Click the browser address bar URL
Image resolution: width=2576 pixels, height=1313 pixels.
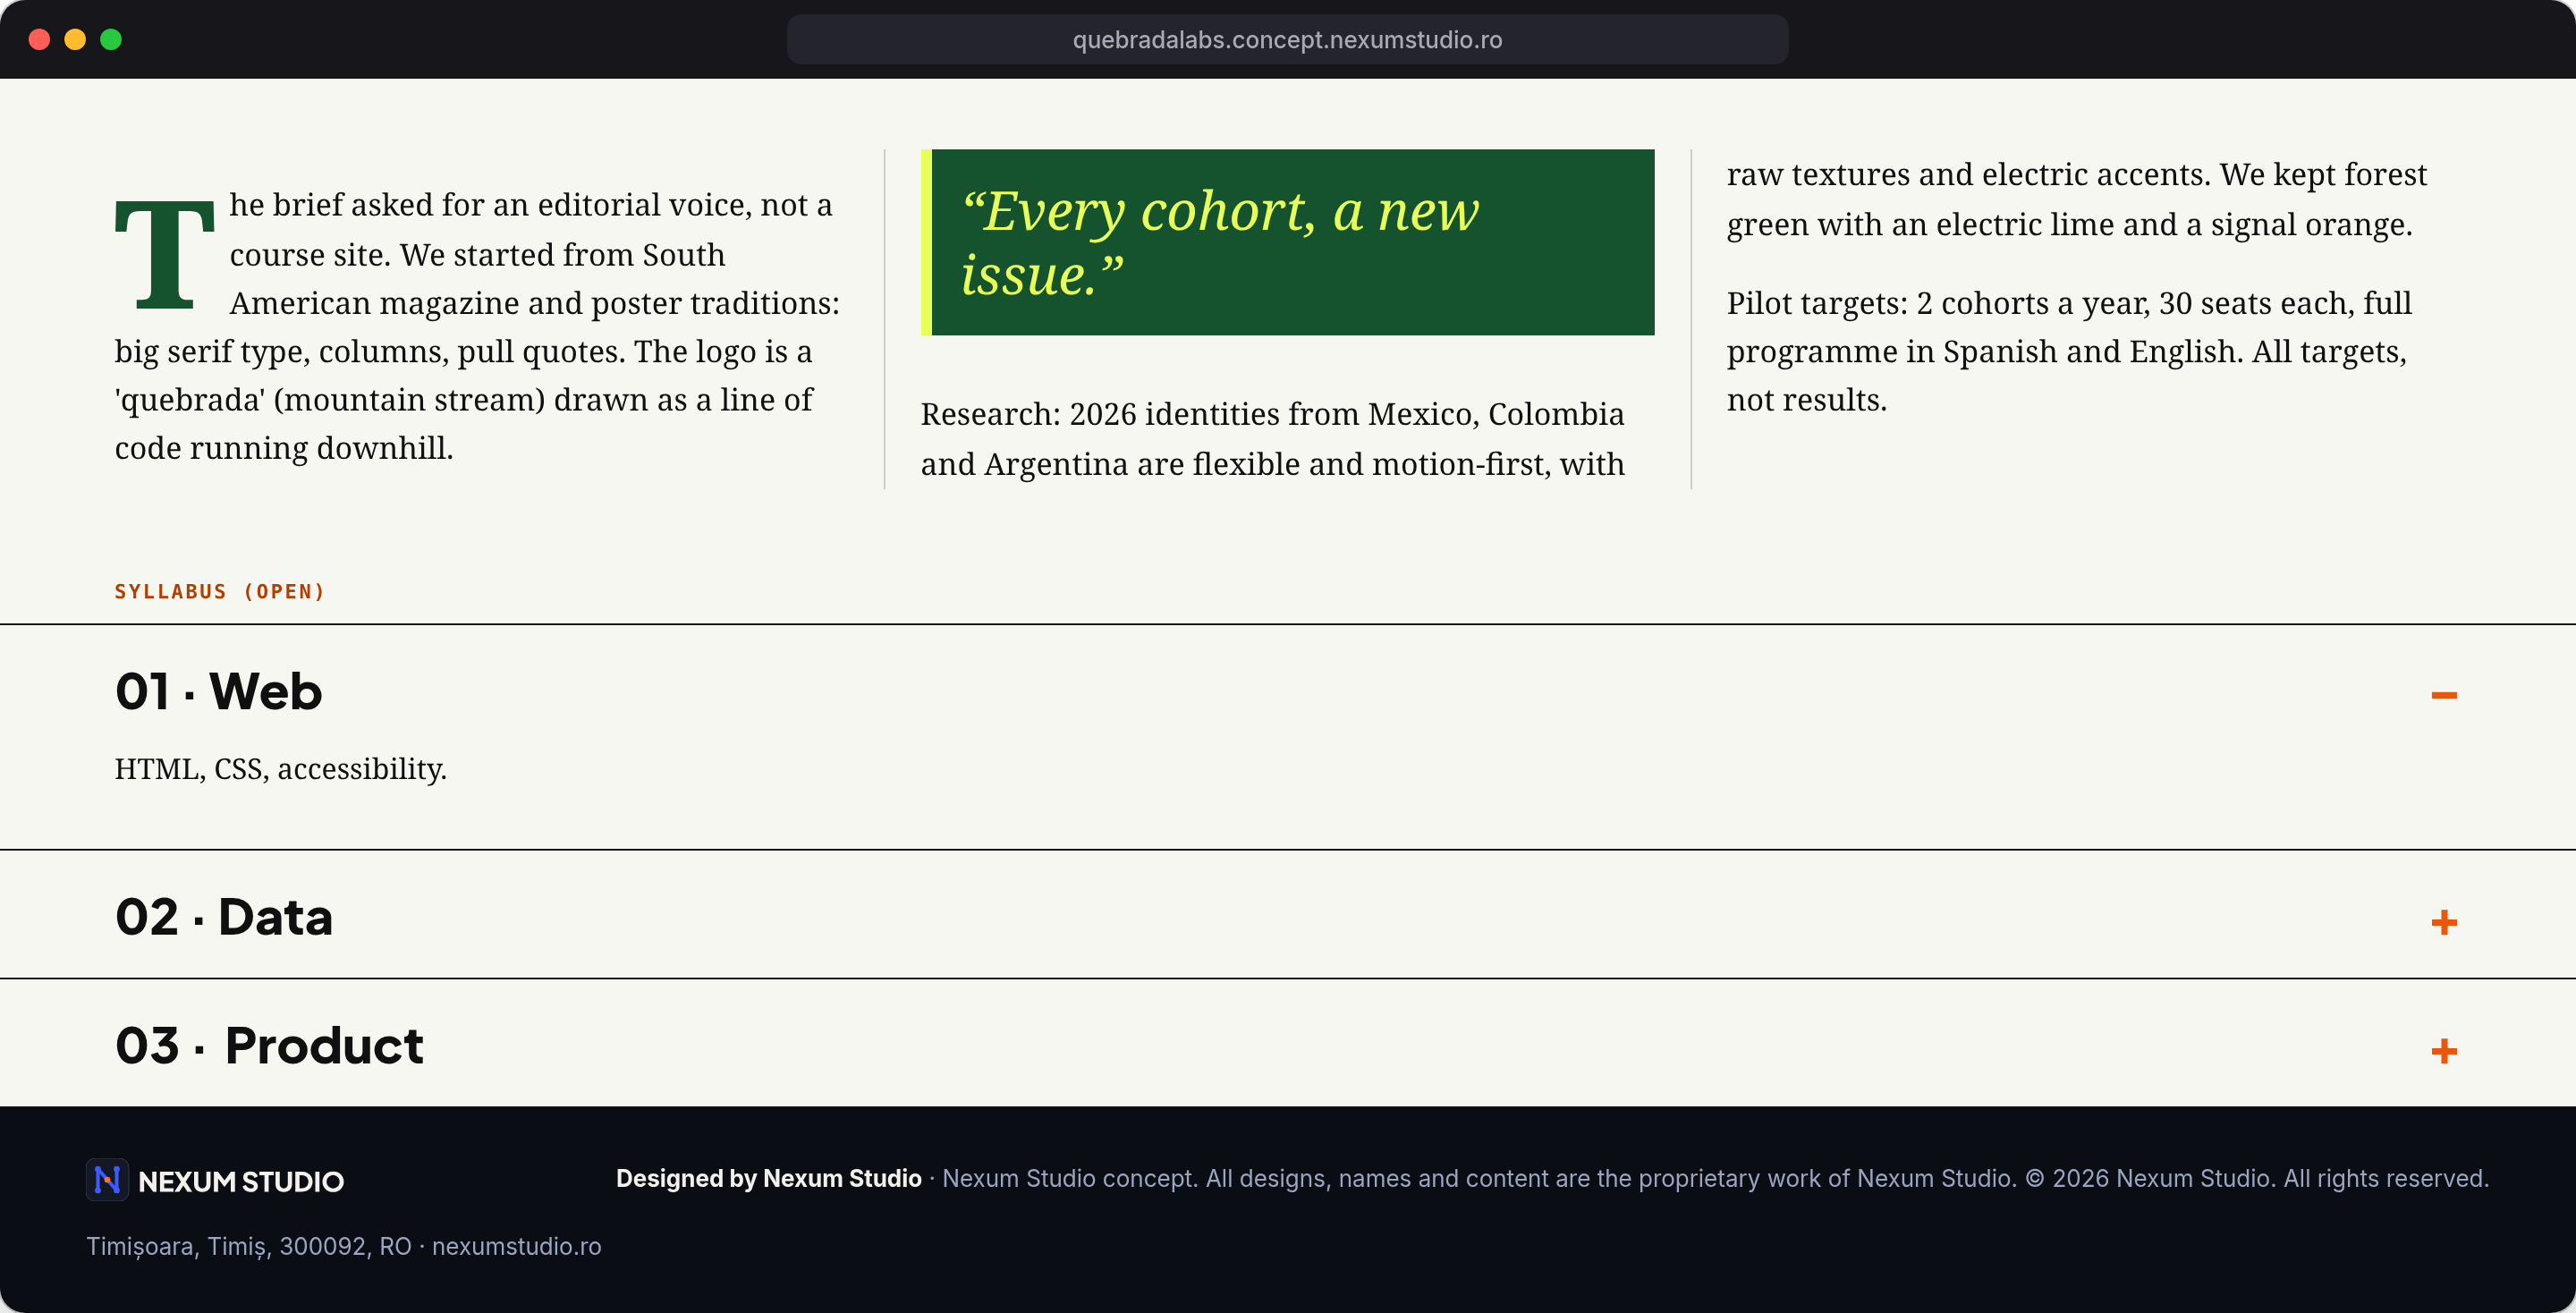point(1287,39)
